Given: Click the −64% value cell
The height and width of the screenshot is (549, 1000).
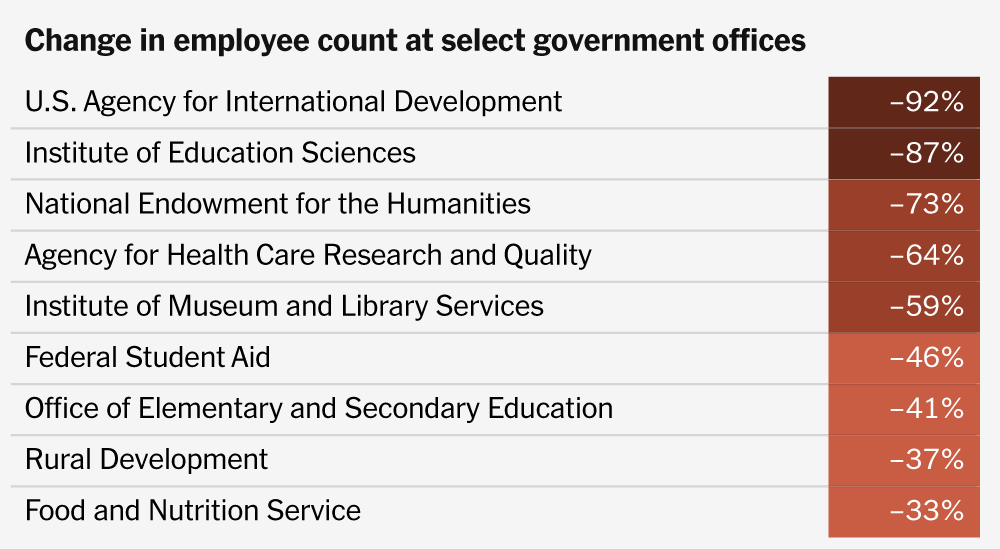Looking at the screenshot, I should [x=904, y=255].
